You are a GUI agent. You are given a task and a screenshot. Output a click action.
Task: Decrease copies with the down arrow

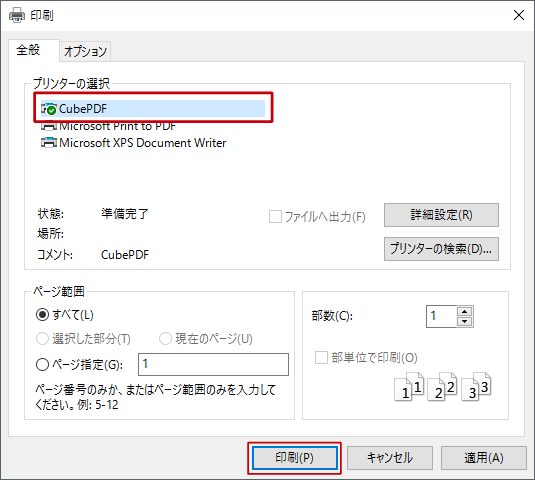(464, 321)
